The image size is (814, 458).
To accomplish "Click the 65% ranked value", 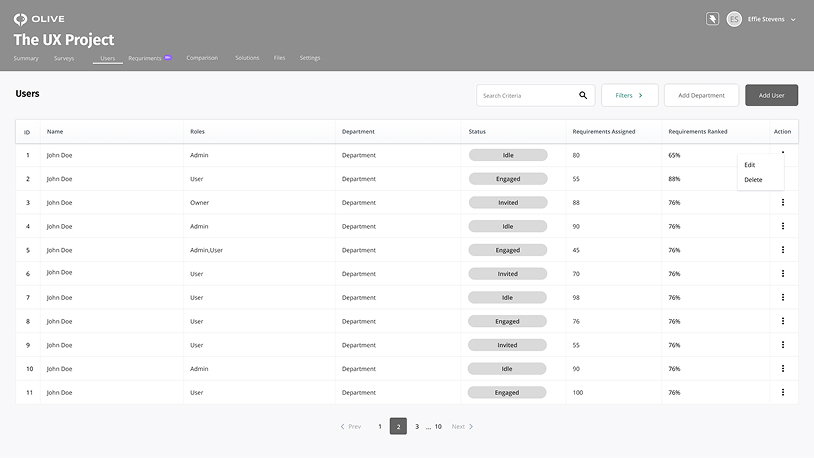I will click(674, 155).
